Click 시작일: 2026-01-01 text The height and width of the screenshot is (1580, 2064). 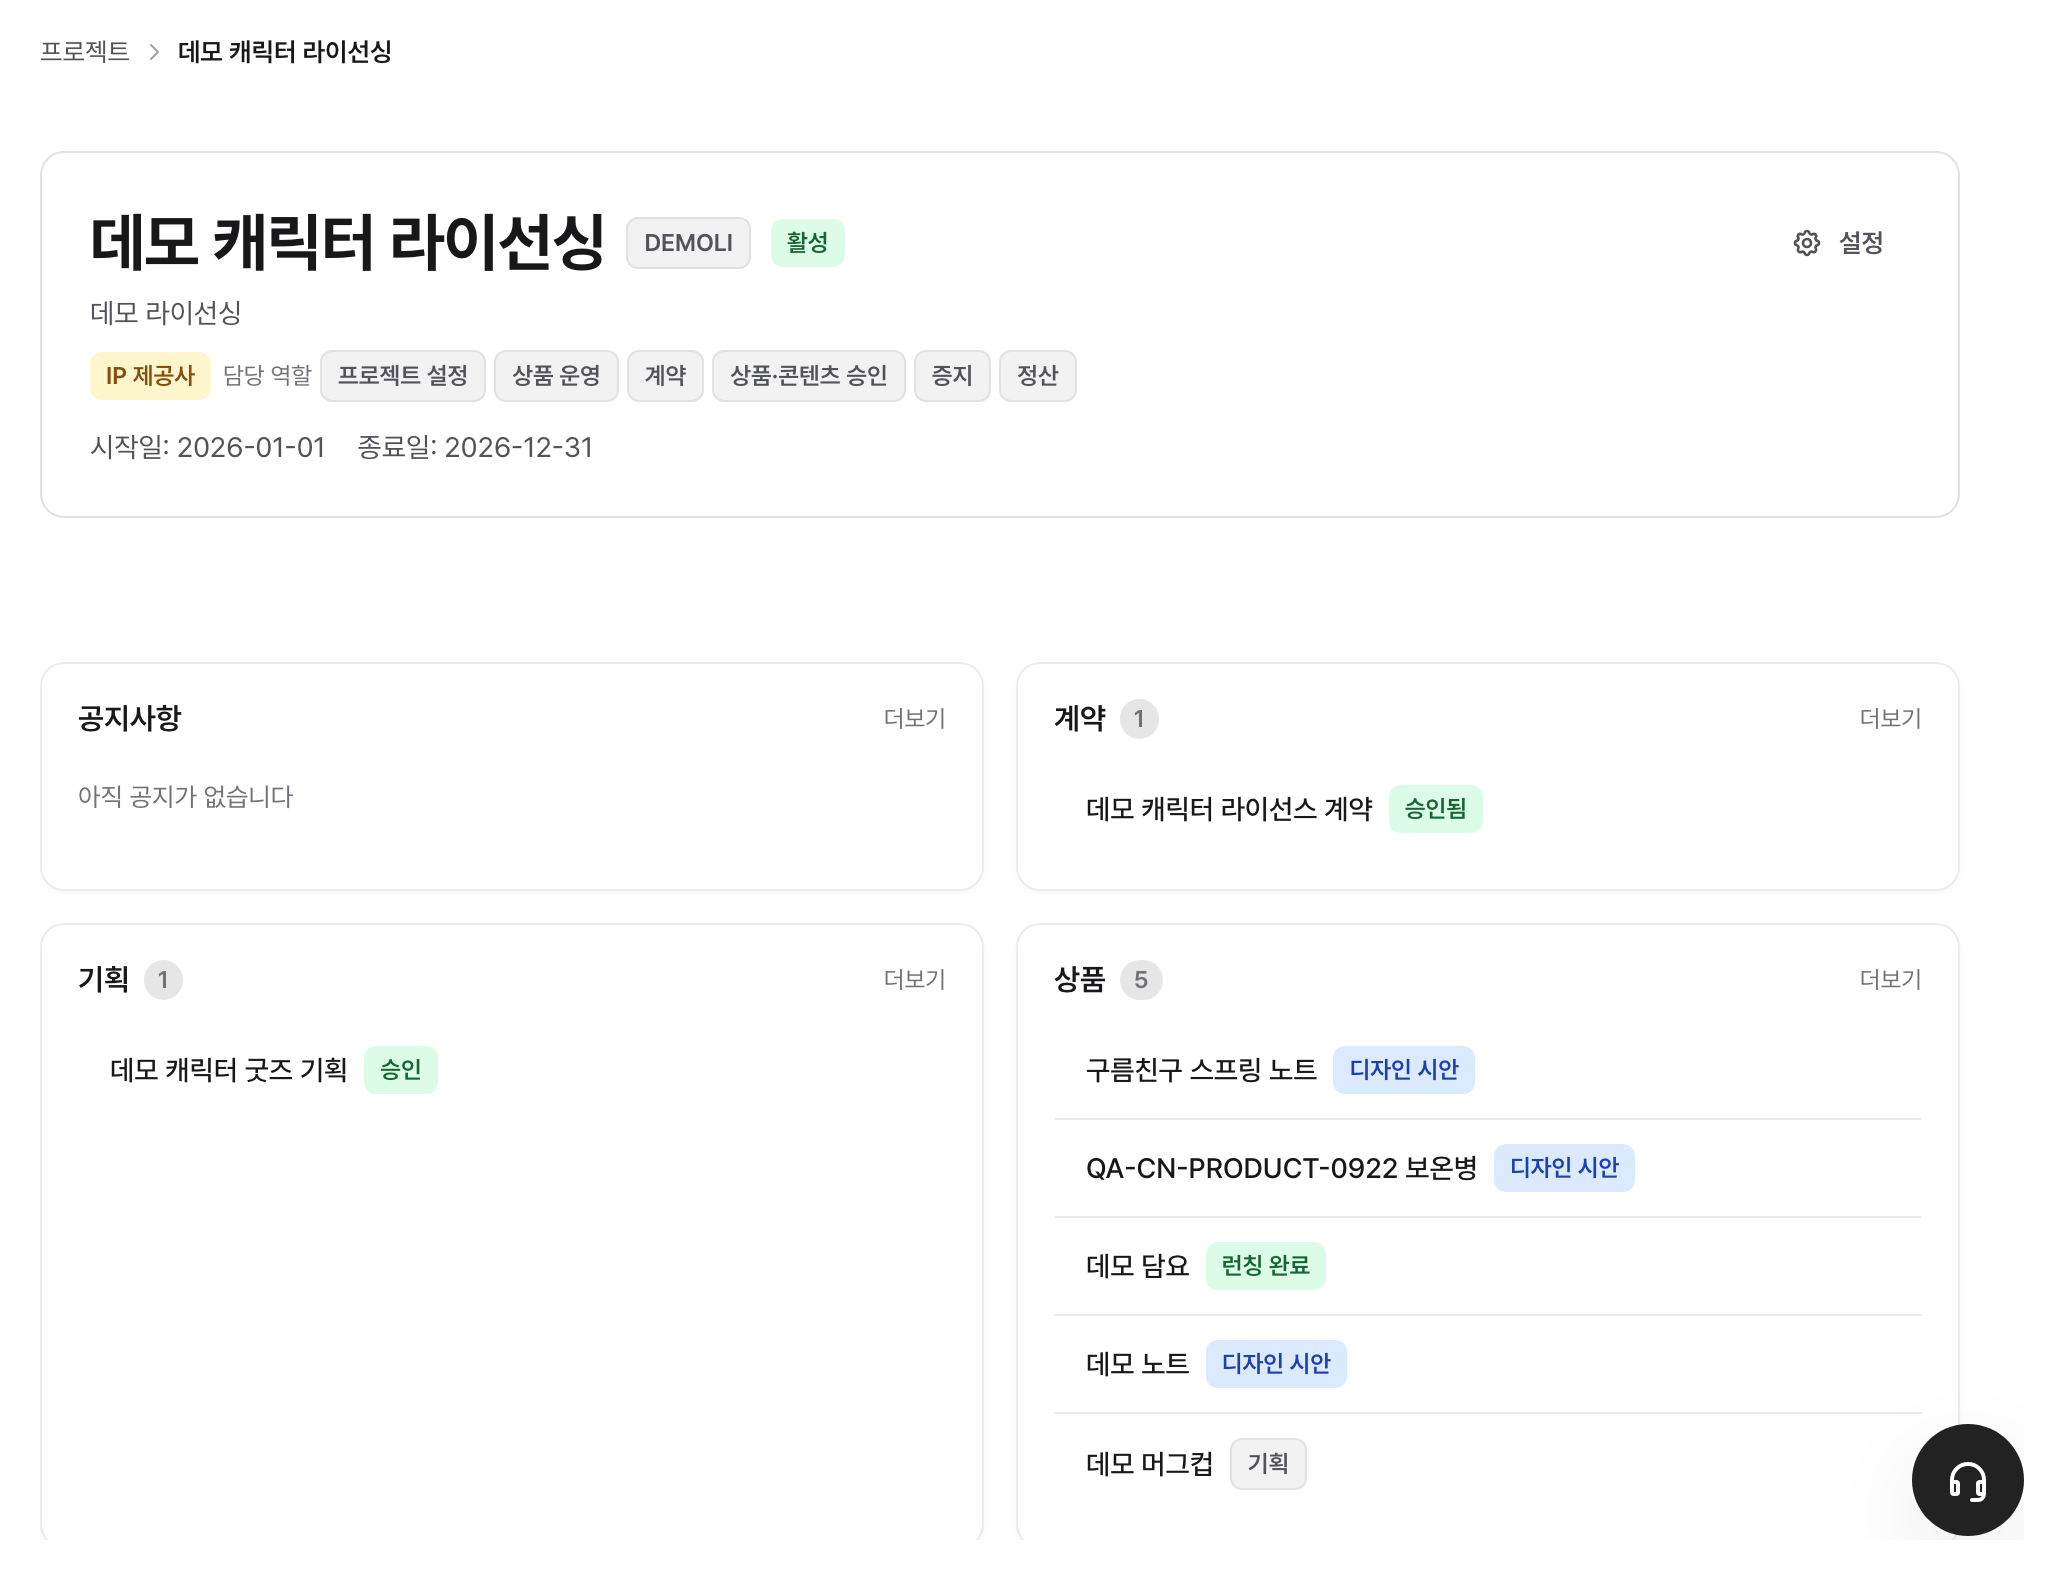pyautogui.click(x=208, y=447)
